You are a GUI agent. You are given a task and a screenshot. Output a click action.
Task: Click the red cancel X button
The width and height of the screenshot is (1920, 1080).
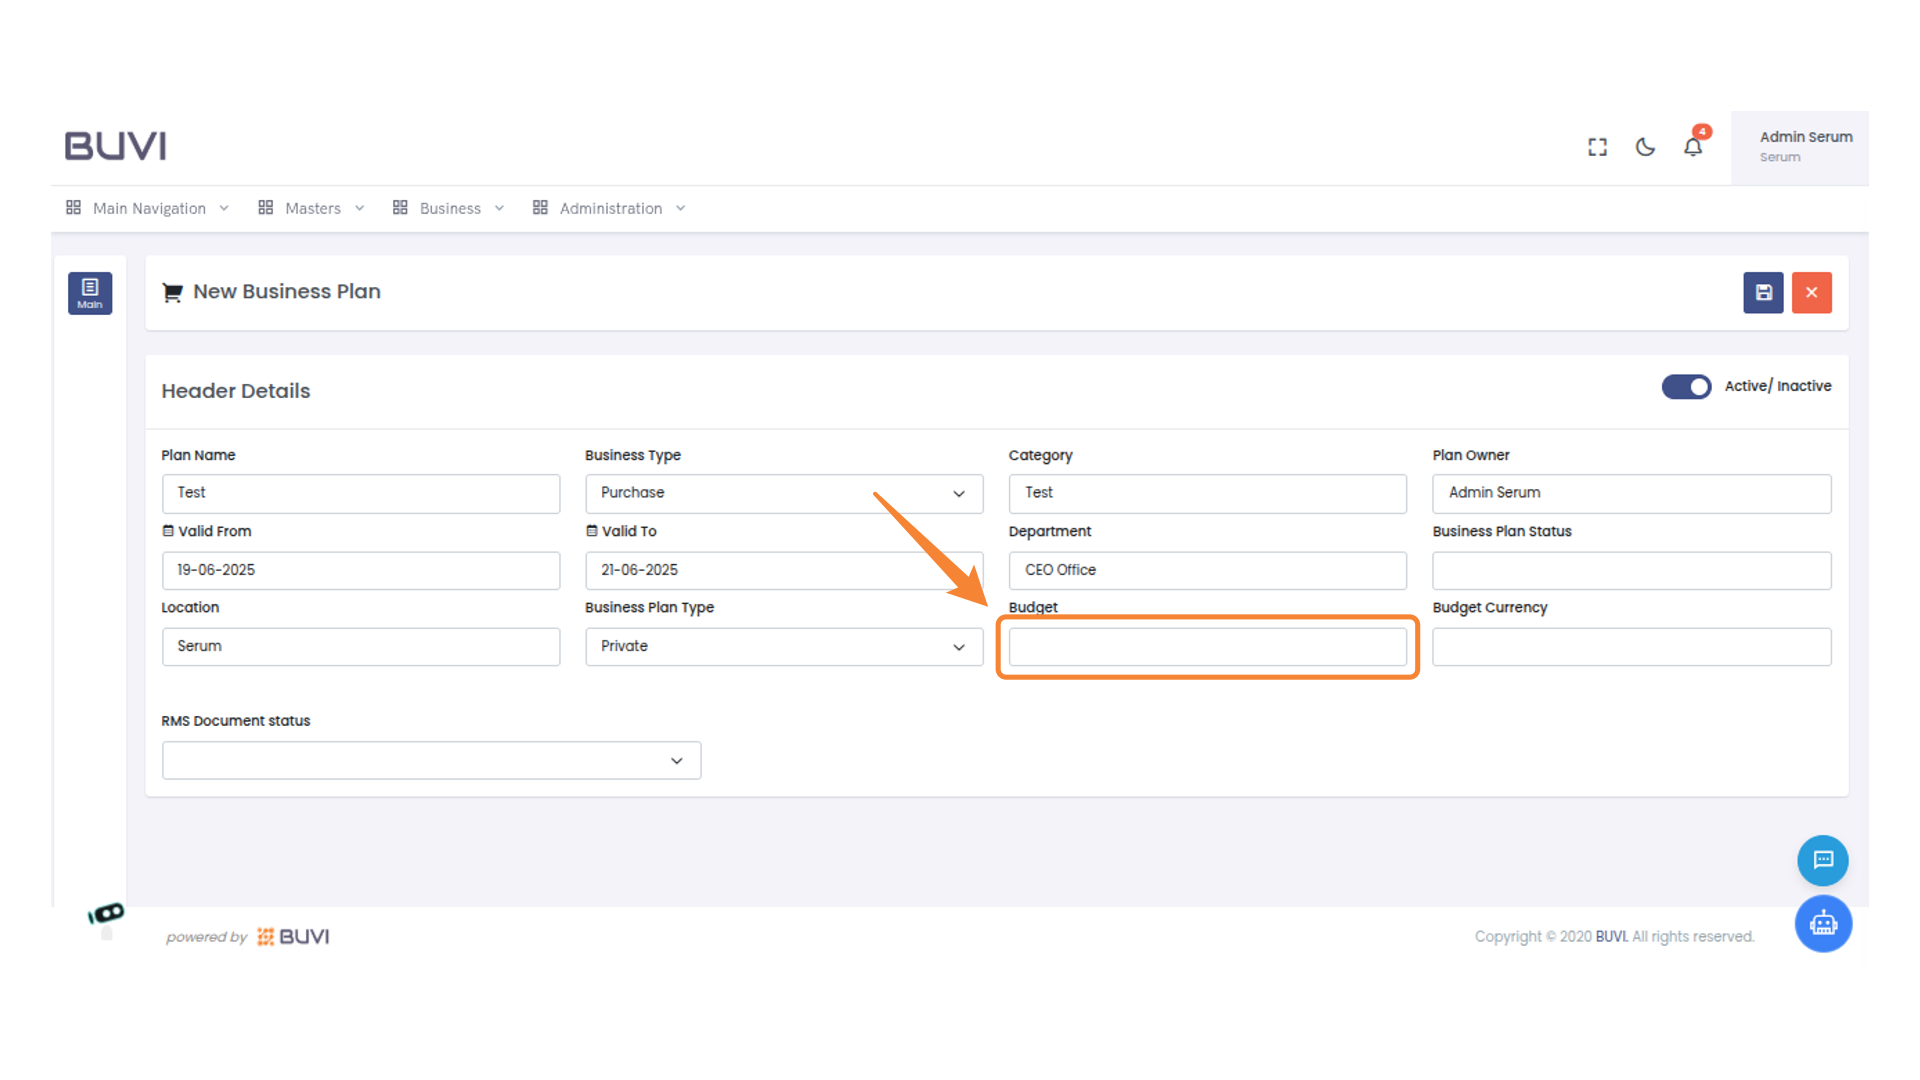[x=1811, y=293]
